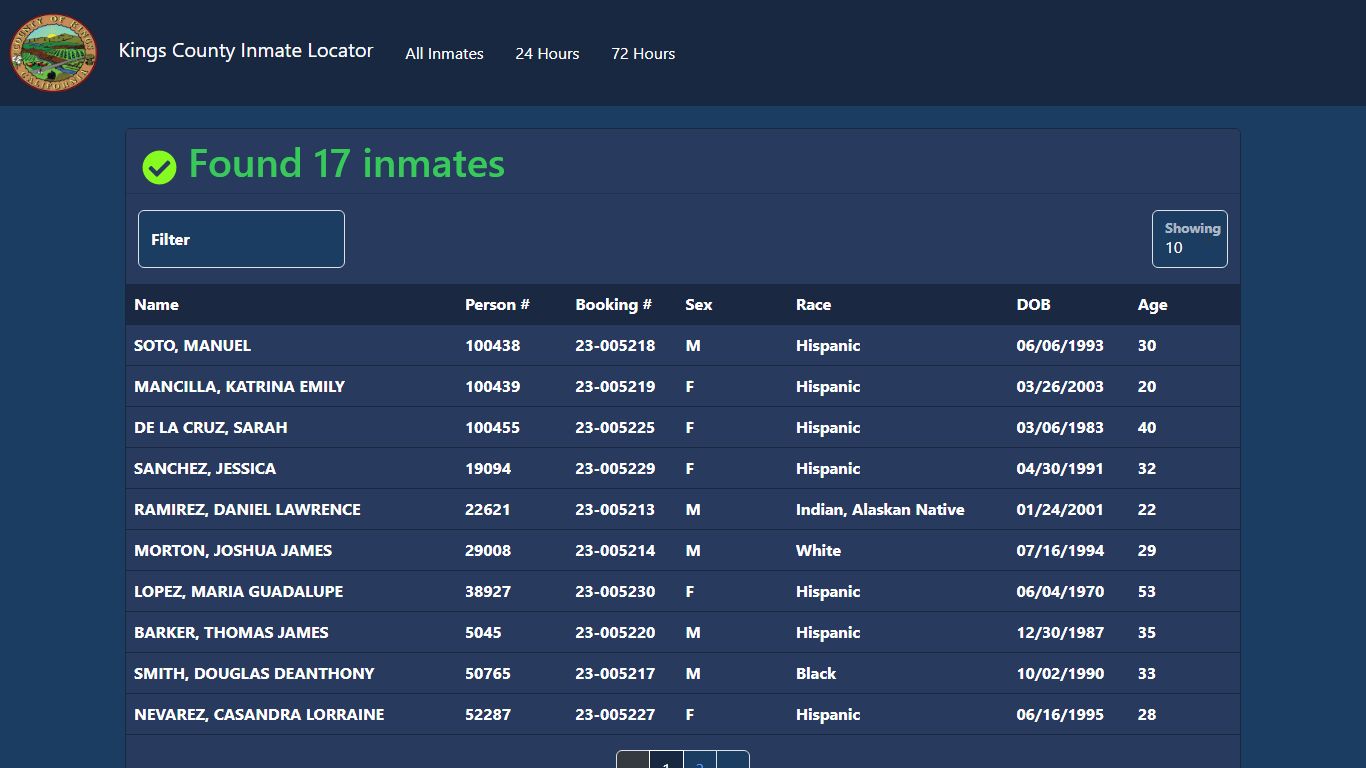Sort by the Race column header
Viewport: 1366px width, 768px height.
click(813, 305)
